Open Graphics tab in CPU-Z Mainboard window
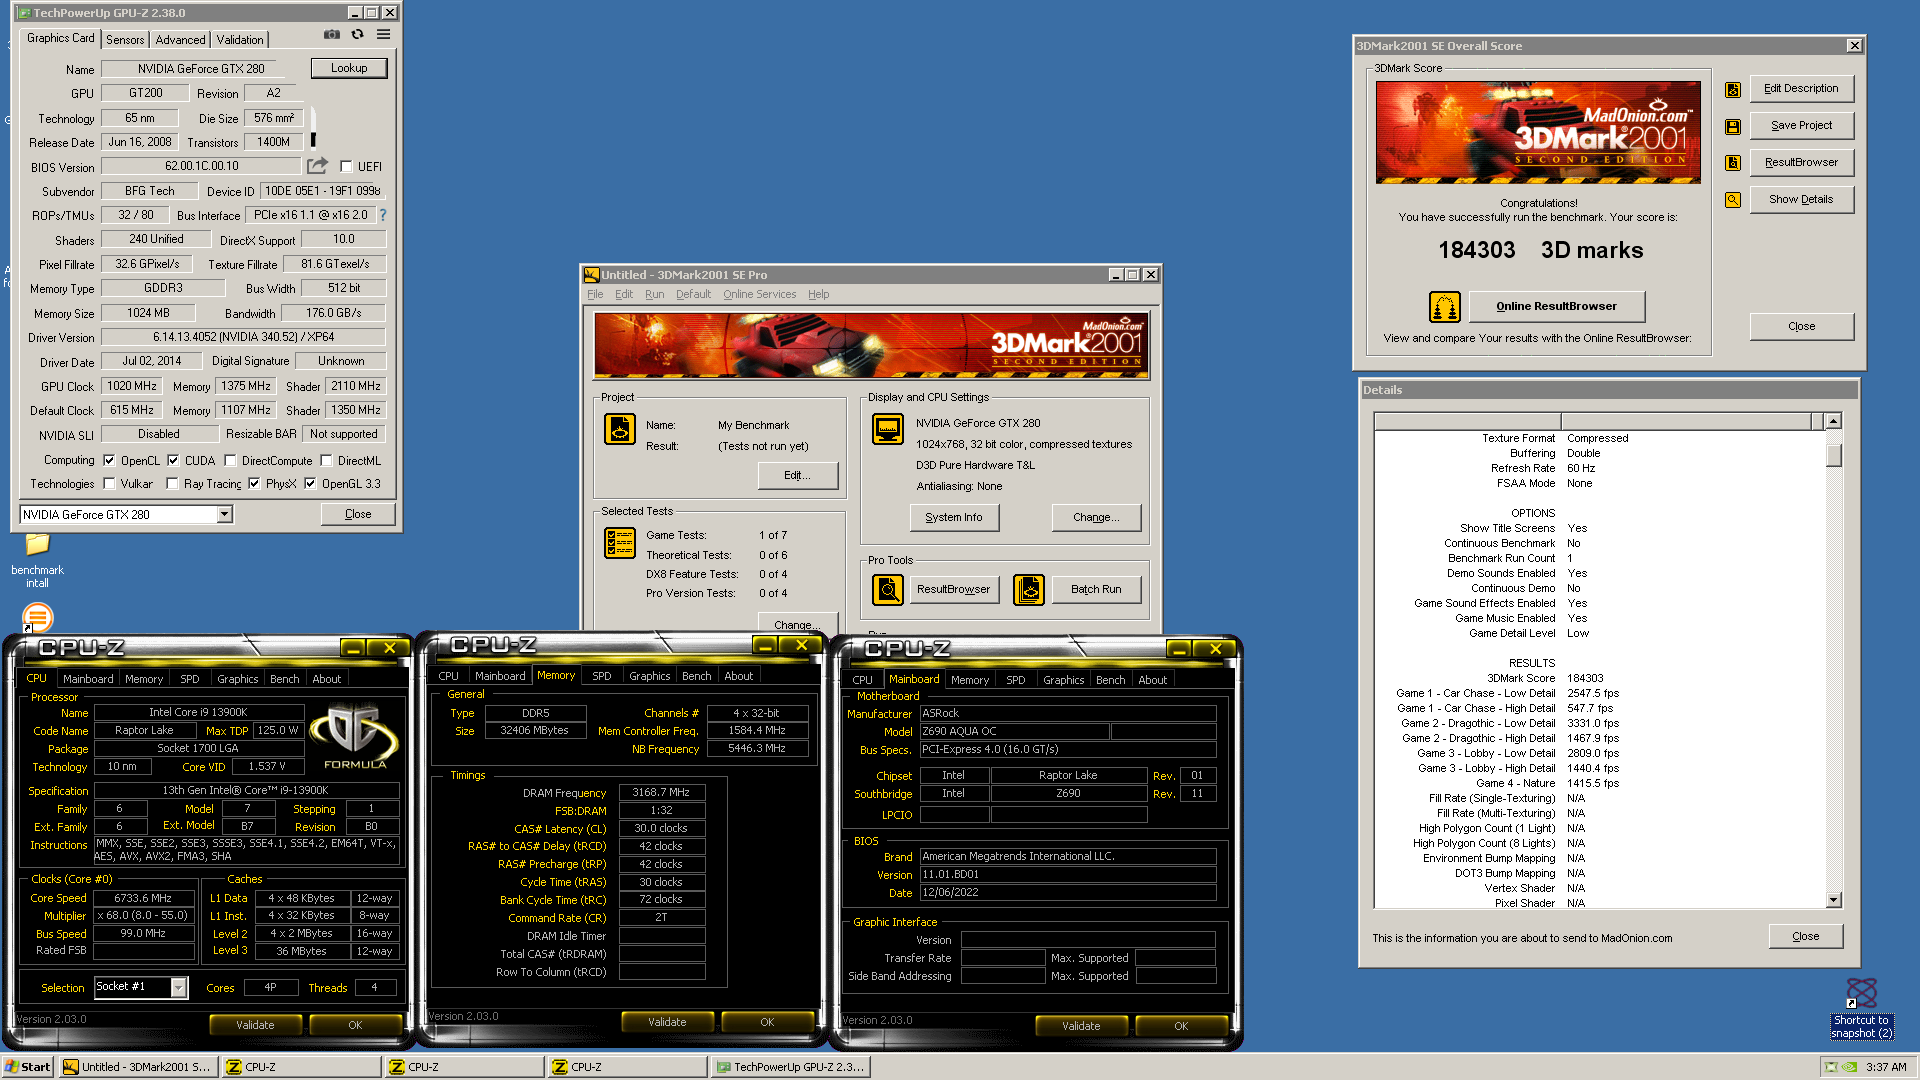 click(1063, 680)
